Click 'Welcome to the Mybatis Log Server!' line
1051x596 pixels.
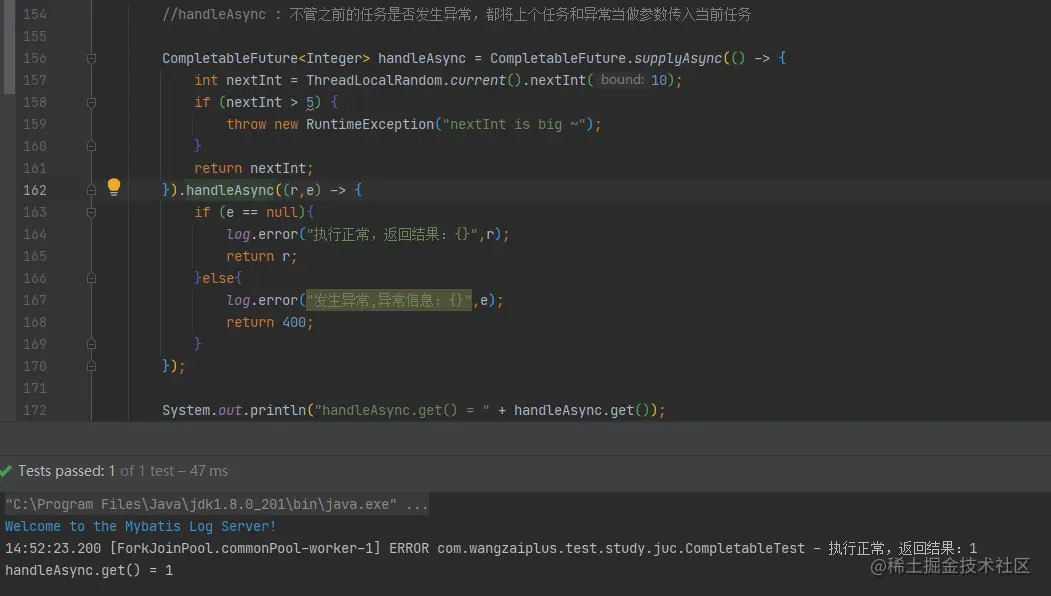[x=141, y=526]
